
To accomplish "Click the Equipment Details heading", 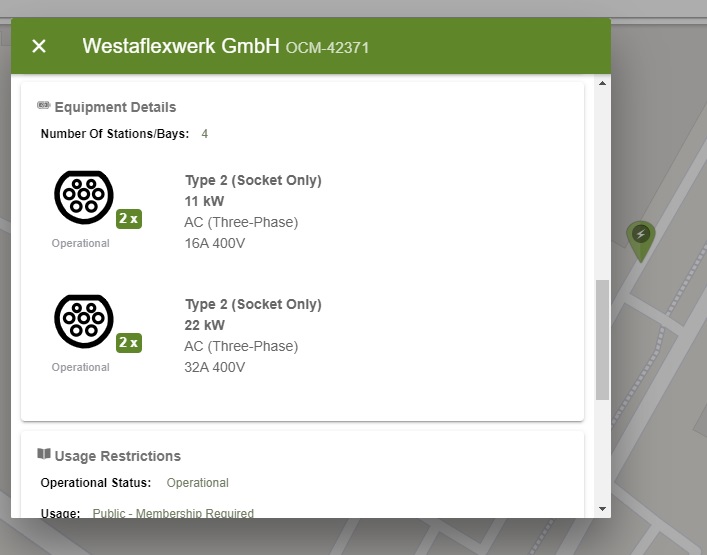I will [115, 107].
